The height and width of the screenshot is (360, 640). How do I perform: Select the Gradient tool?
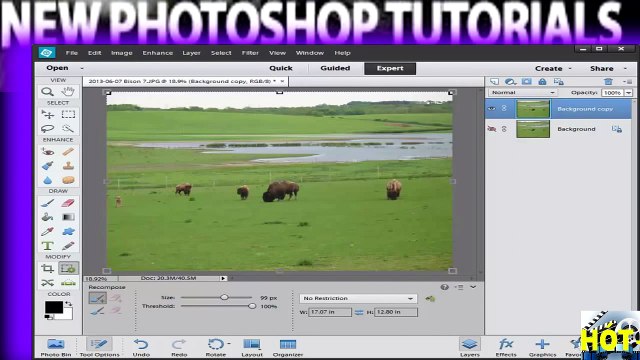pos(68,217)
